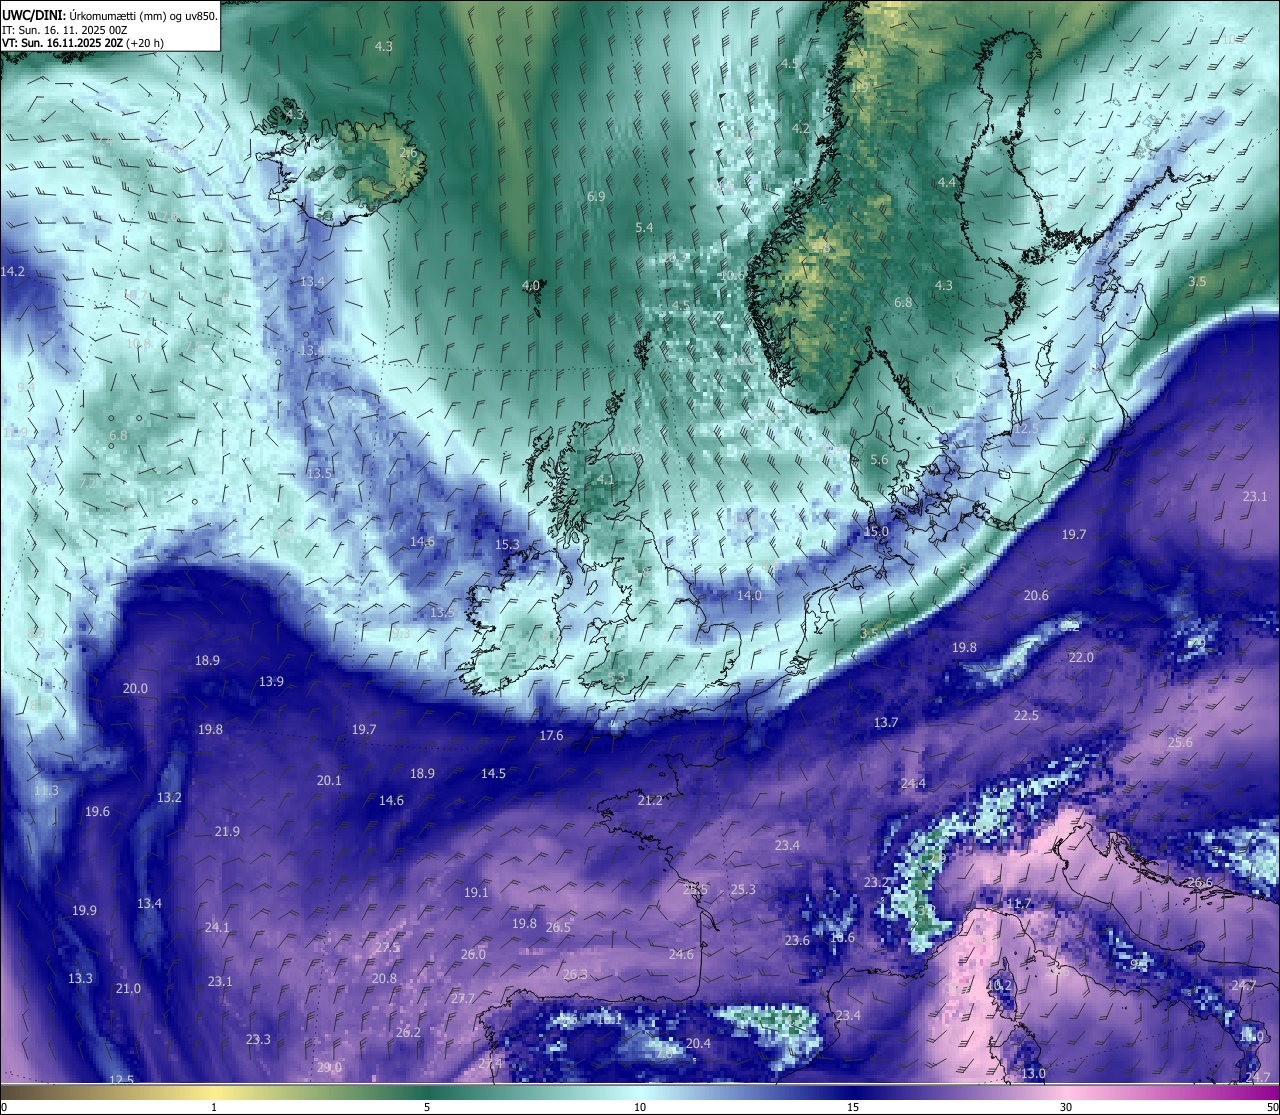Select the 25.6 value on the map

(x=1180, y=743)
